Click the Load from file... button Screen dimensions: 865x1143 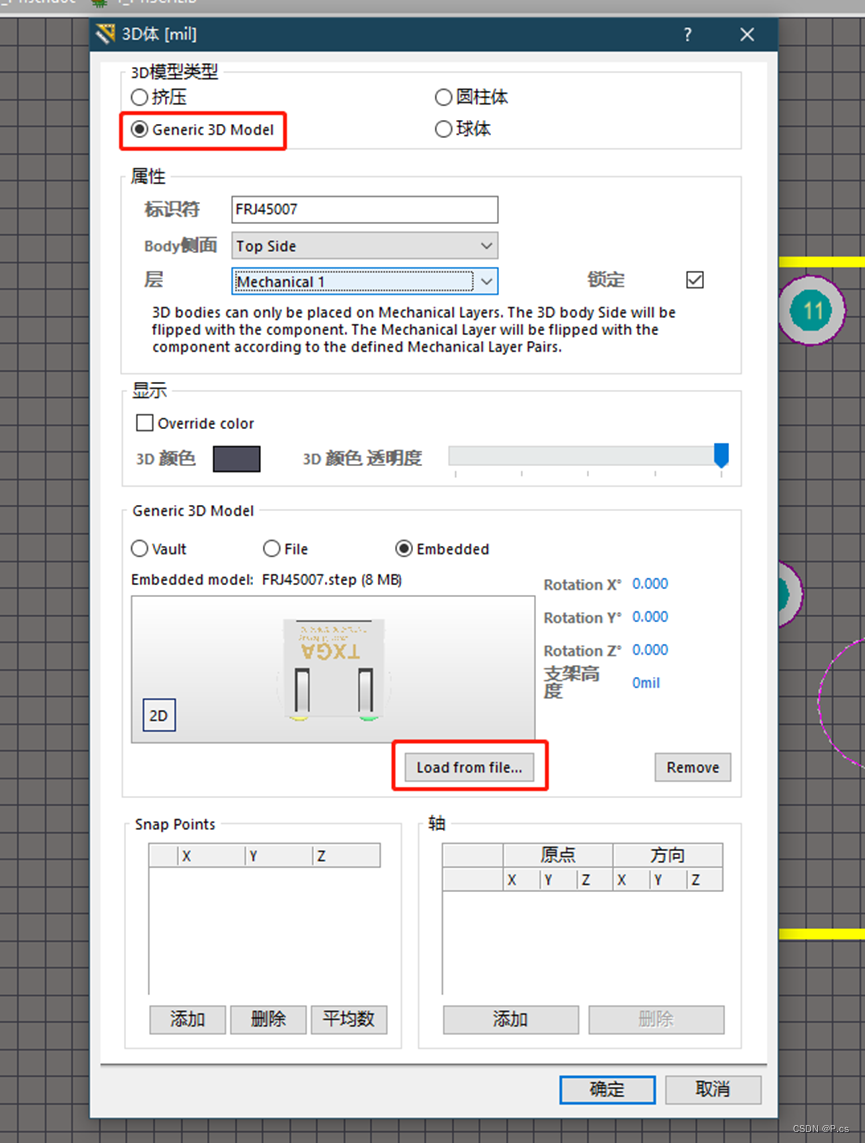(x=469, y=767)
